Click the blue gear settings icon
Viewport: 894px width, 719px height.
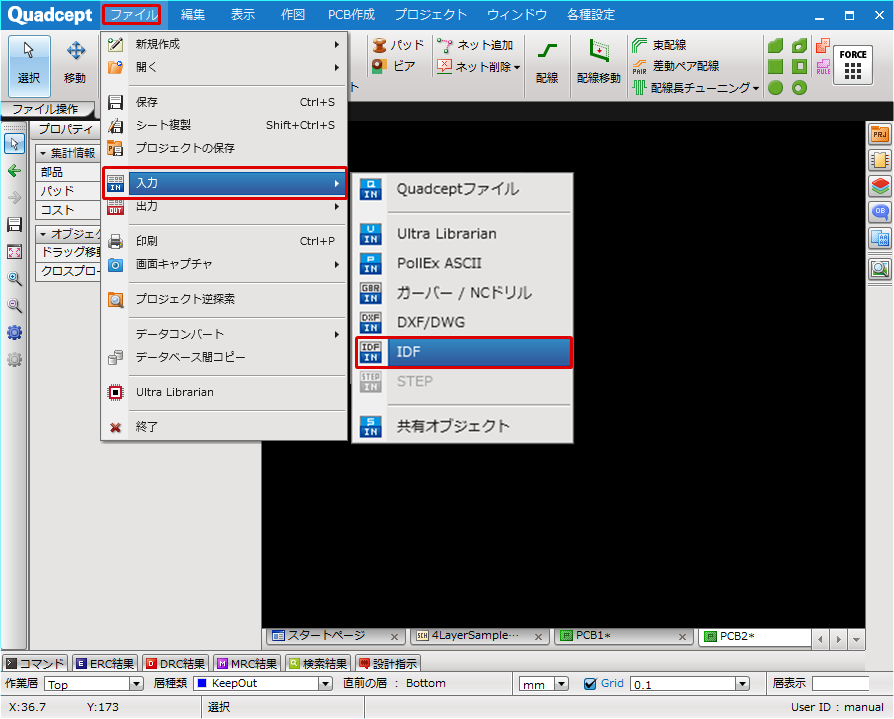tap(14, 332)
